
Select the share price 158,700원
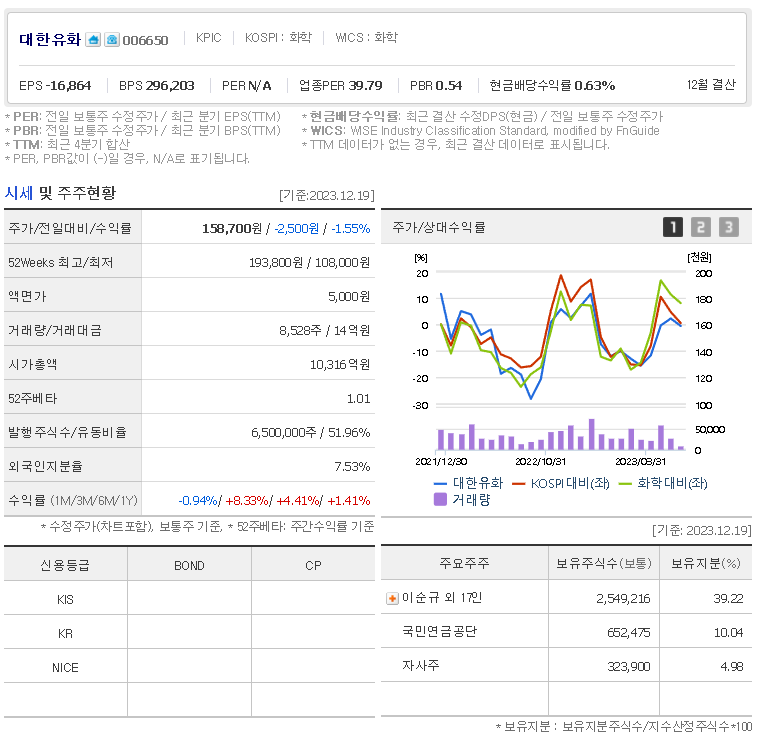coord(232,228)
